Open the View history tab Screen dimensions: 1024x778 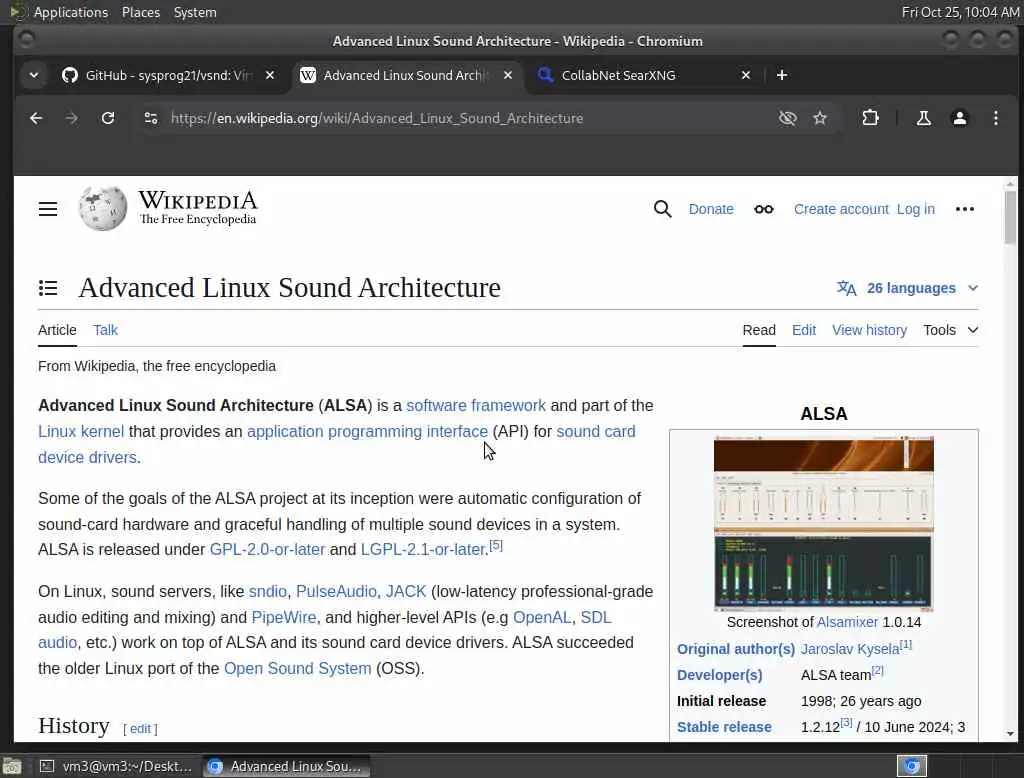coord(869,330)
